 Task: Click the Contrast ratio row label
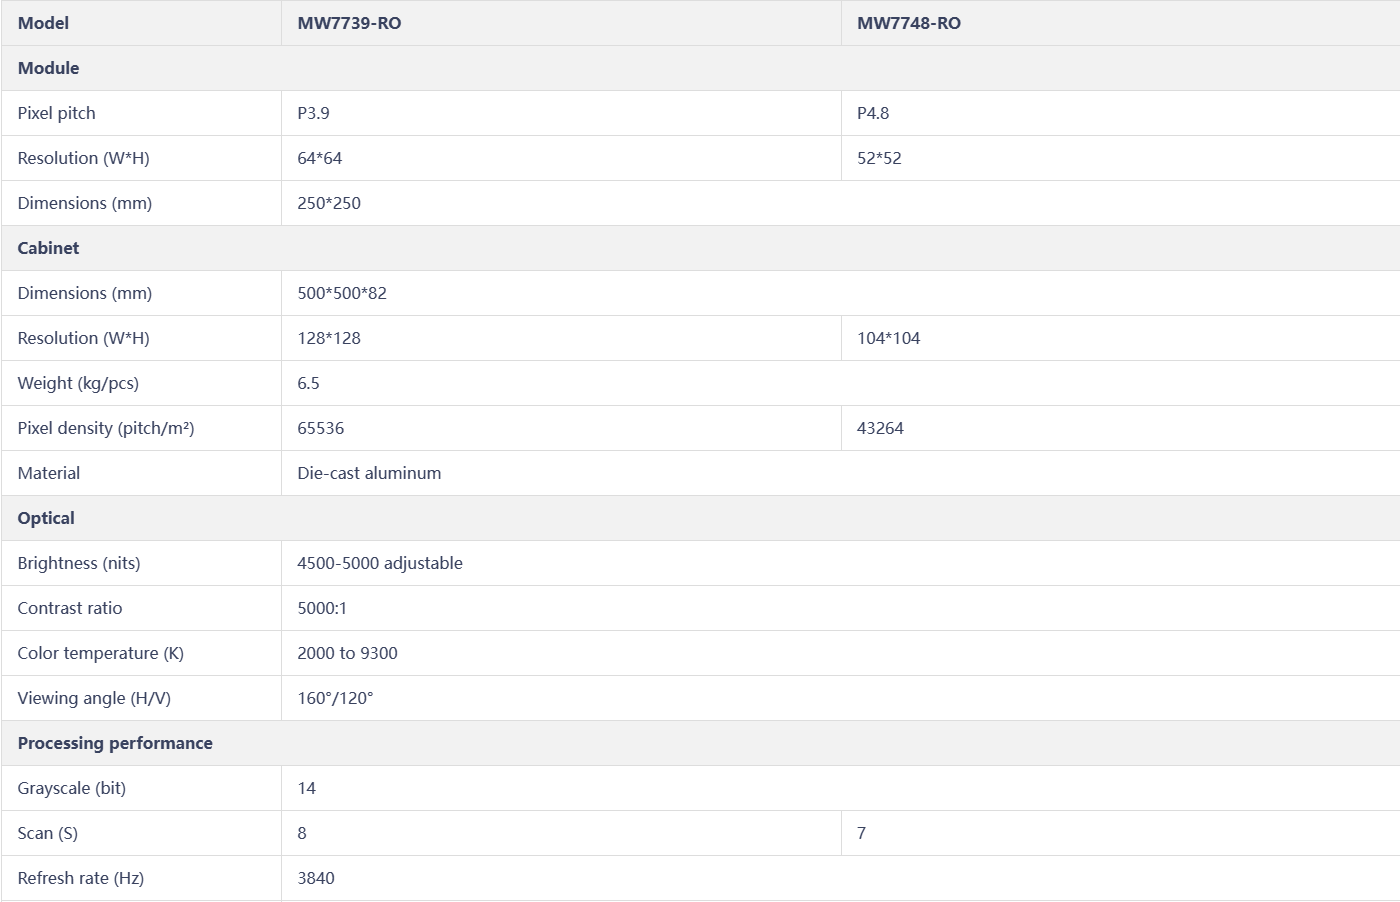click(x=70, y=608)
